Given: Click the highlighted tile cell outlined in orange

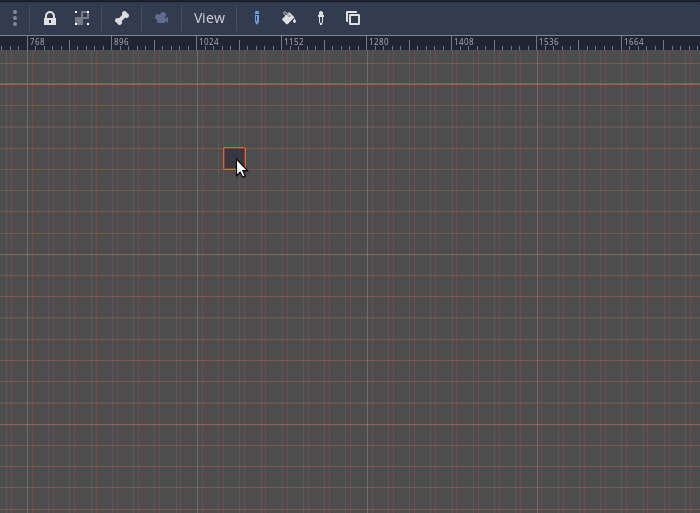Looking at the screenshot, I should coord(234,158).
